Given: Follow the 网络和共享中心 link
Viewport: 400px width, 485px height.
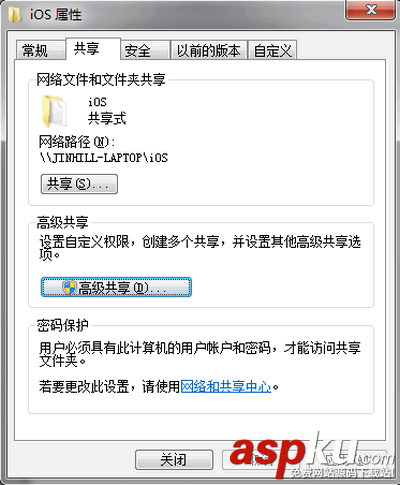Looking at the screenshot, I should coord(226,387).
